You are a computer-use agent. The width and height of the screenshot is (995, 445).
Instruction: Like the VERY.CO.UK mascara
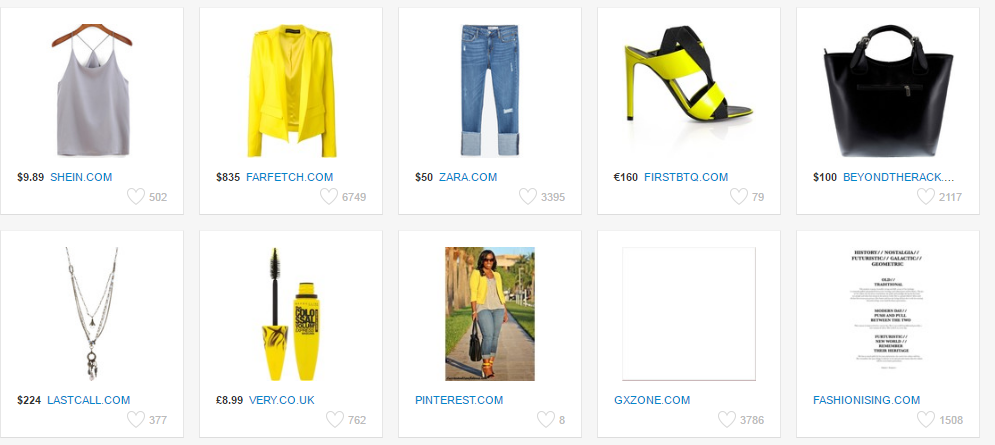coord(335,419)
